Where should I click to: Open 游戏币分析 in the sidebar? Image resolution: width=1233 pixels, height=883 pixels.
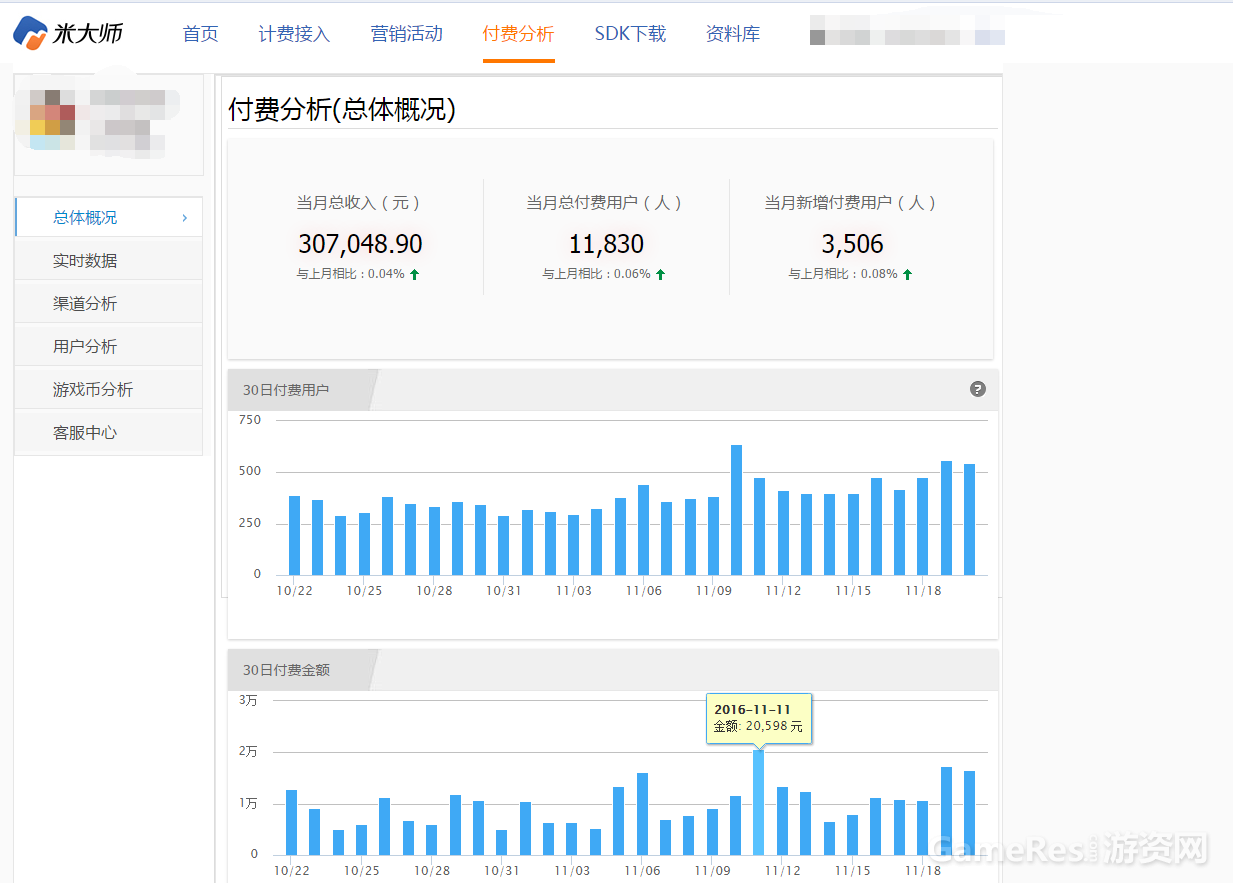point(109,389)
